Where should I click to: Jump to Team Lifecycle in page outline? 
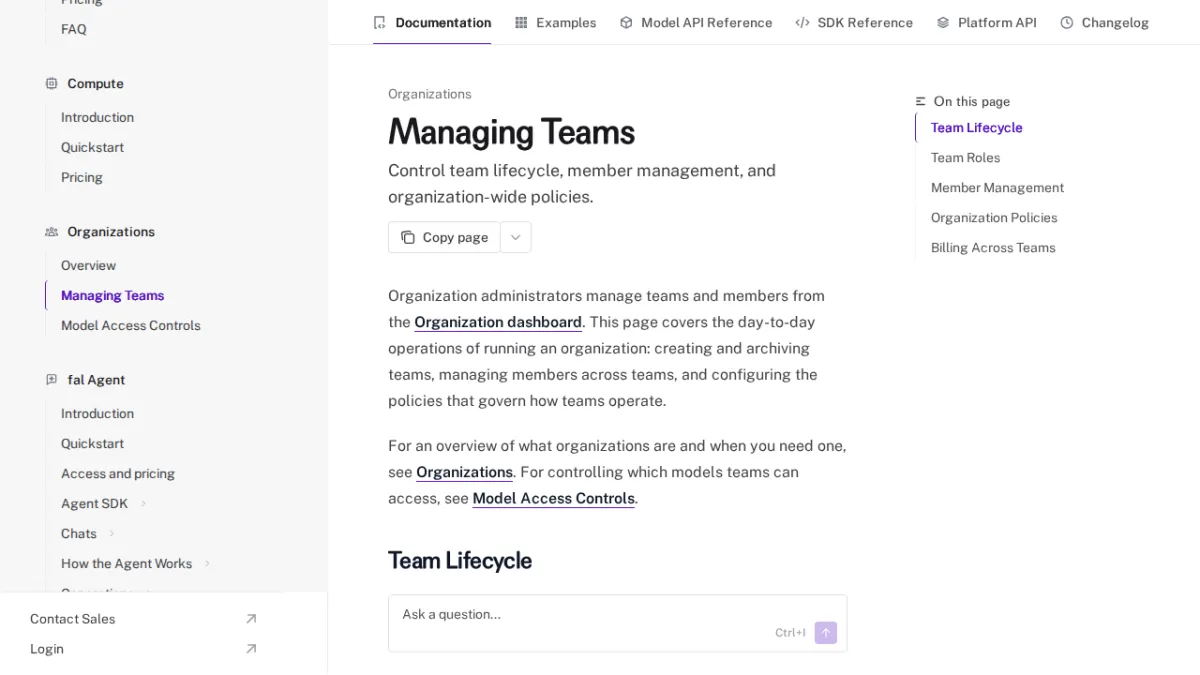coord(976,128)
